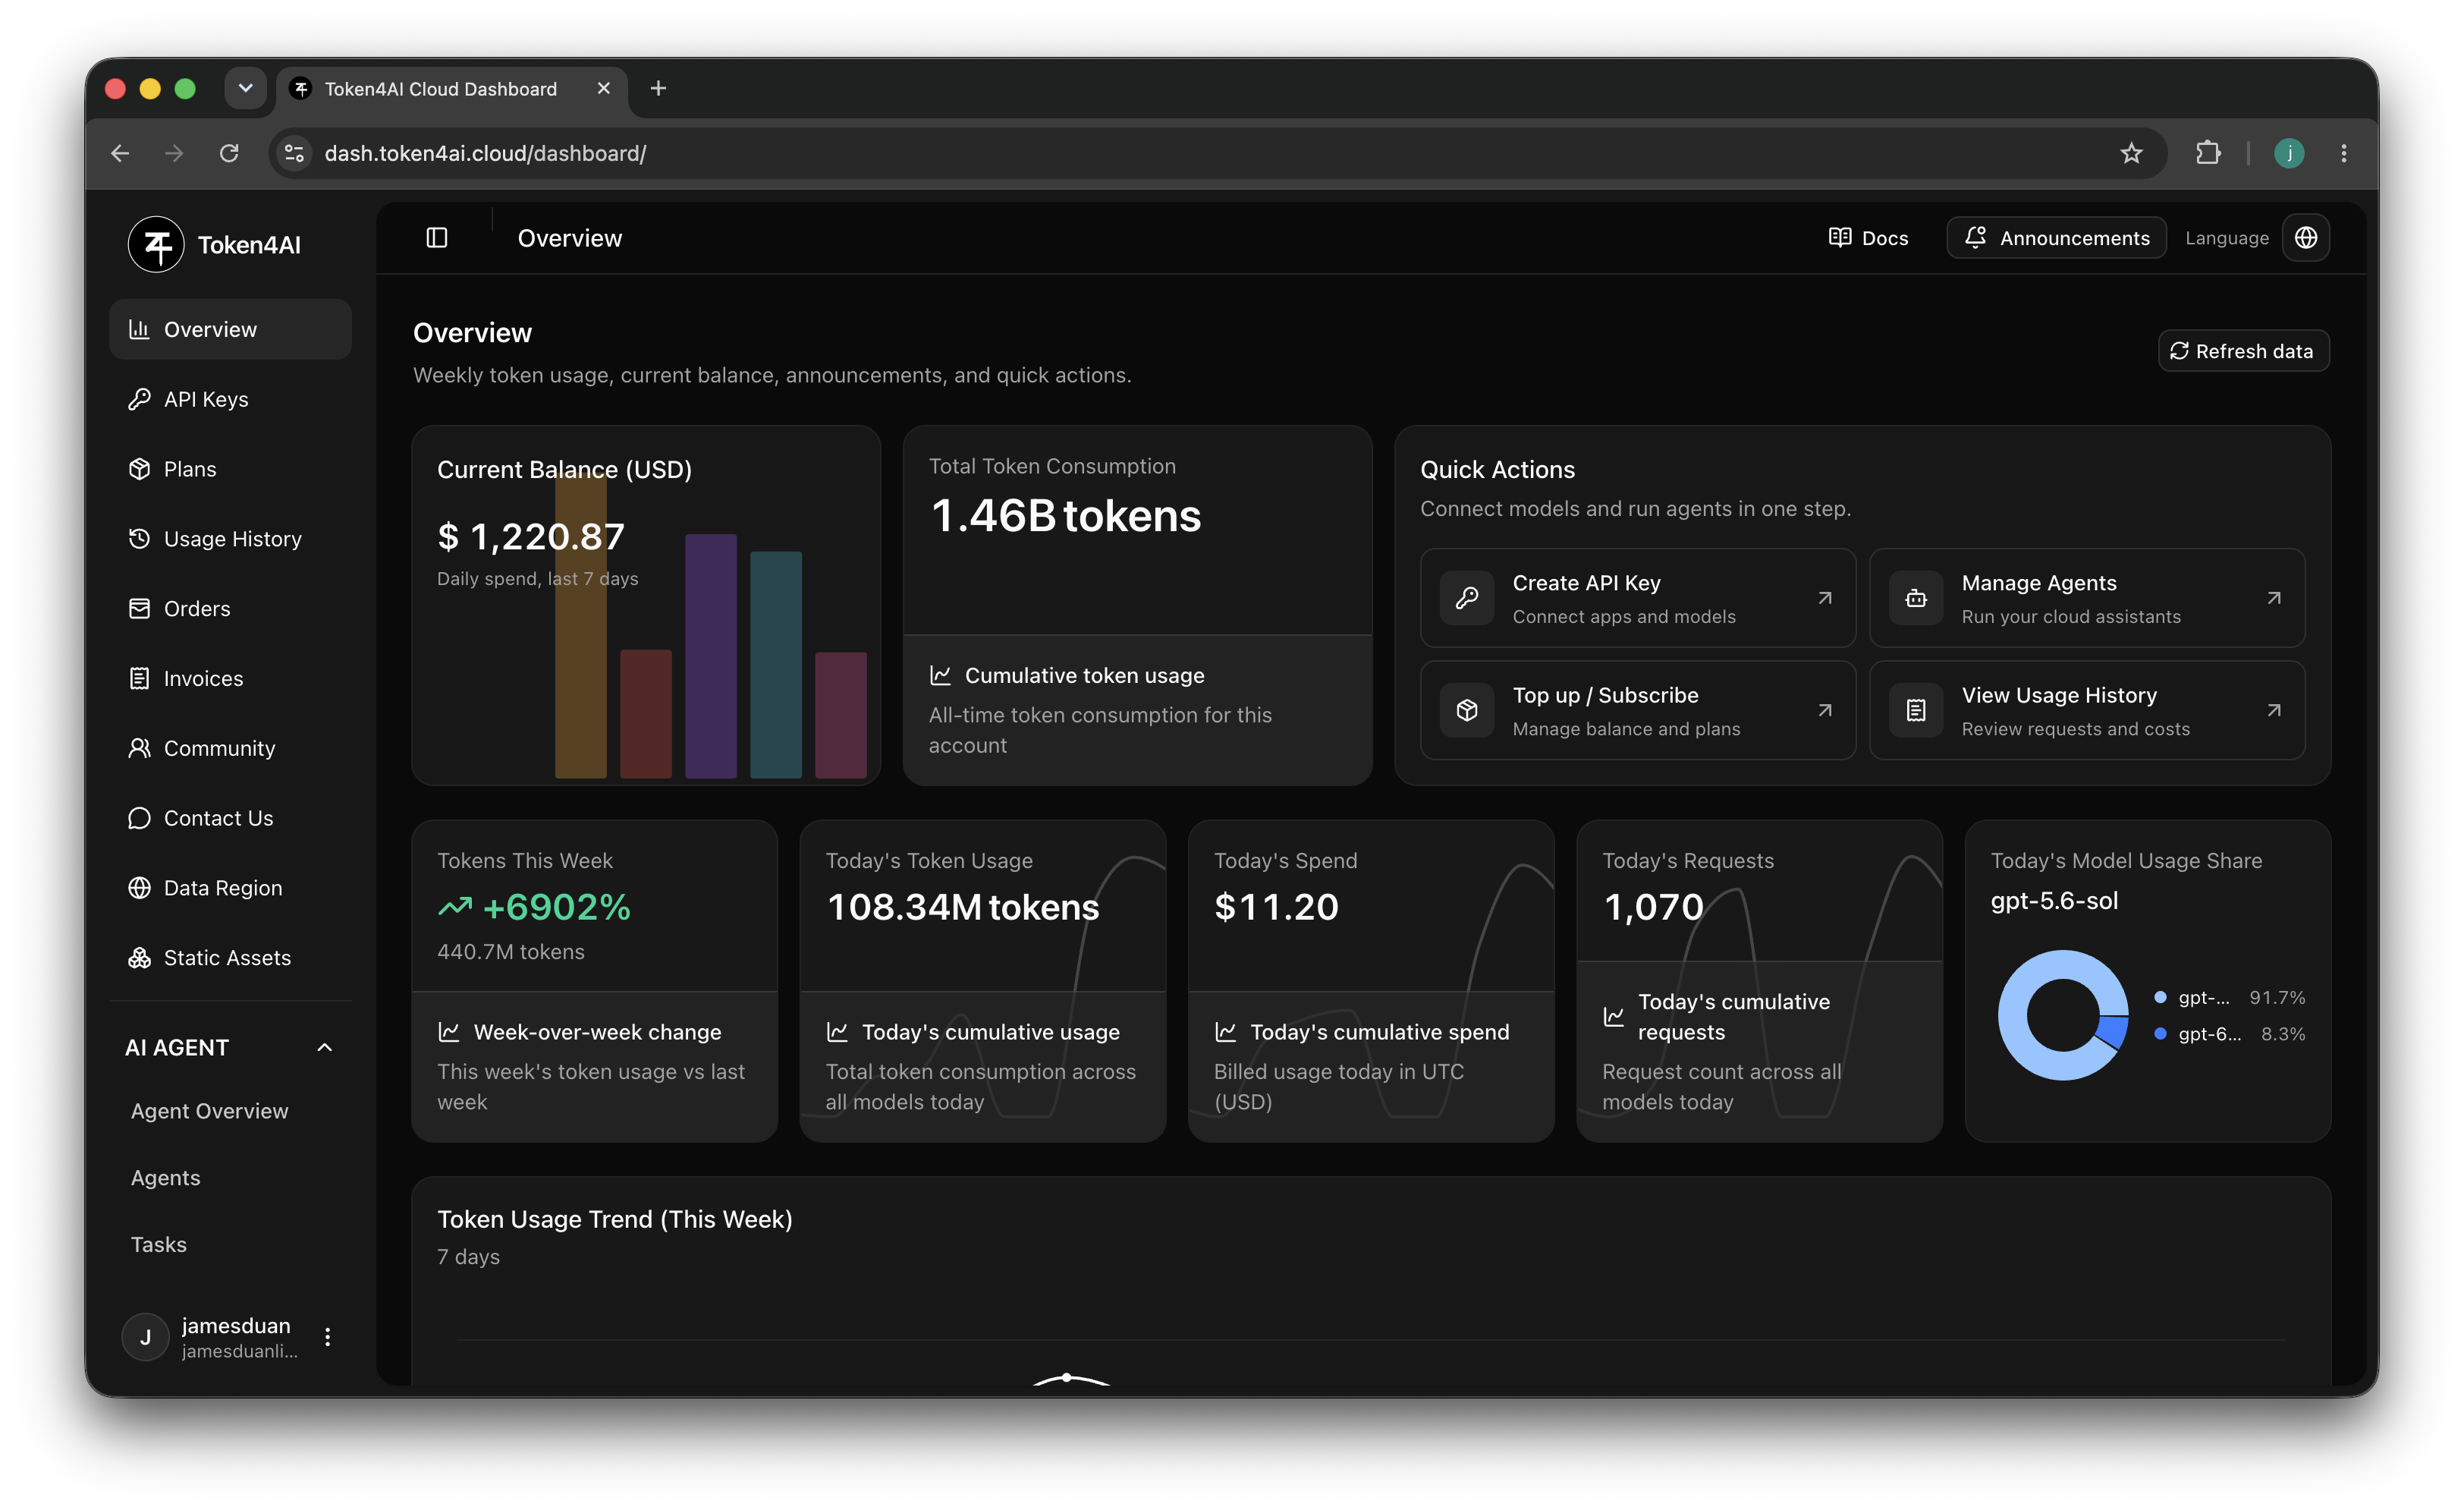Click the Cumulative token usage chart icon
This screenshot has width=2464, height=1510.
[939, 675]
